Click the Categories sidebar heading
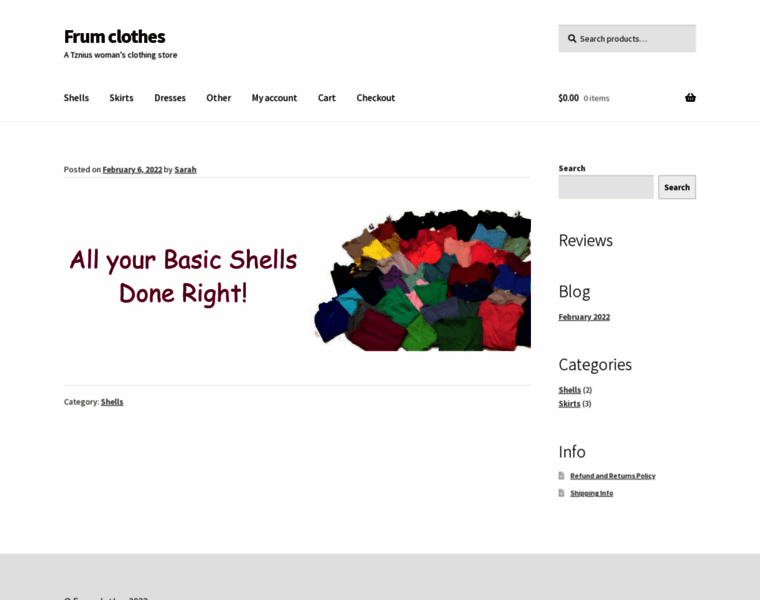Viewport: 760px width, 600px height. (x=595, y=364)
